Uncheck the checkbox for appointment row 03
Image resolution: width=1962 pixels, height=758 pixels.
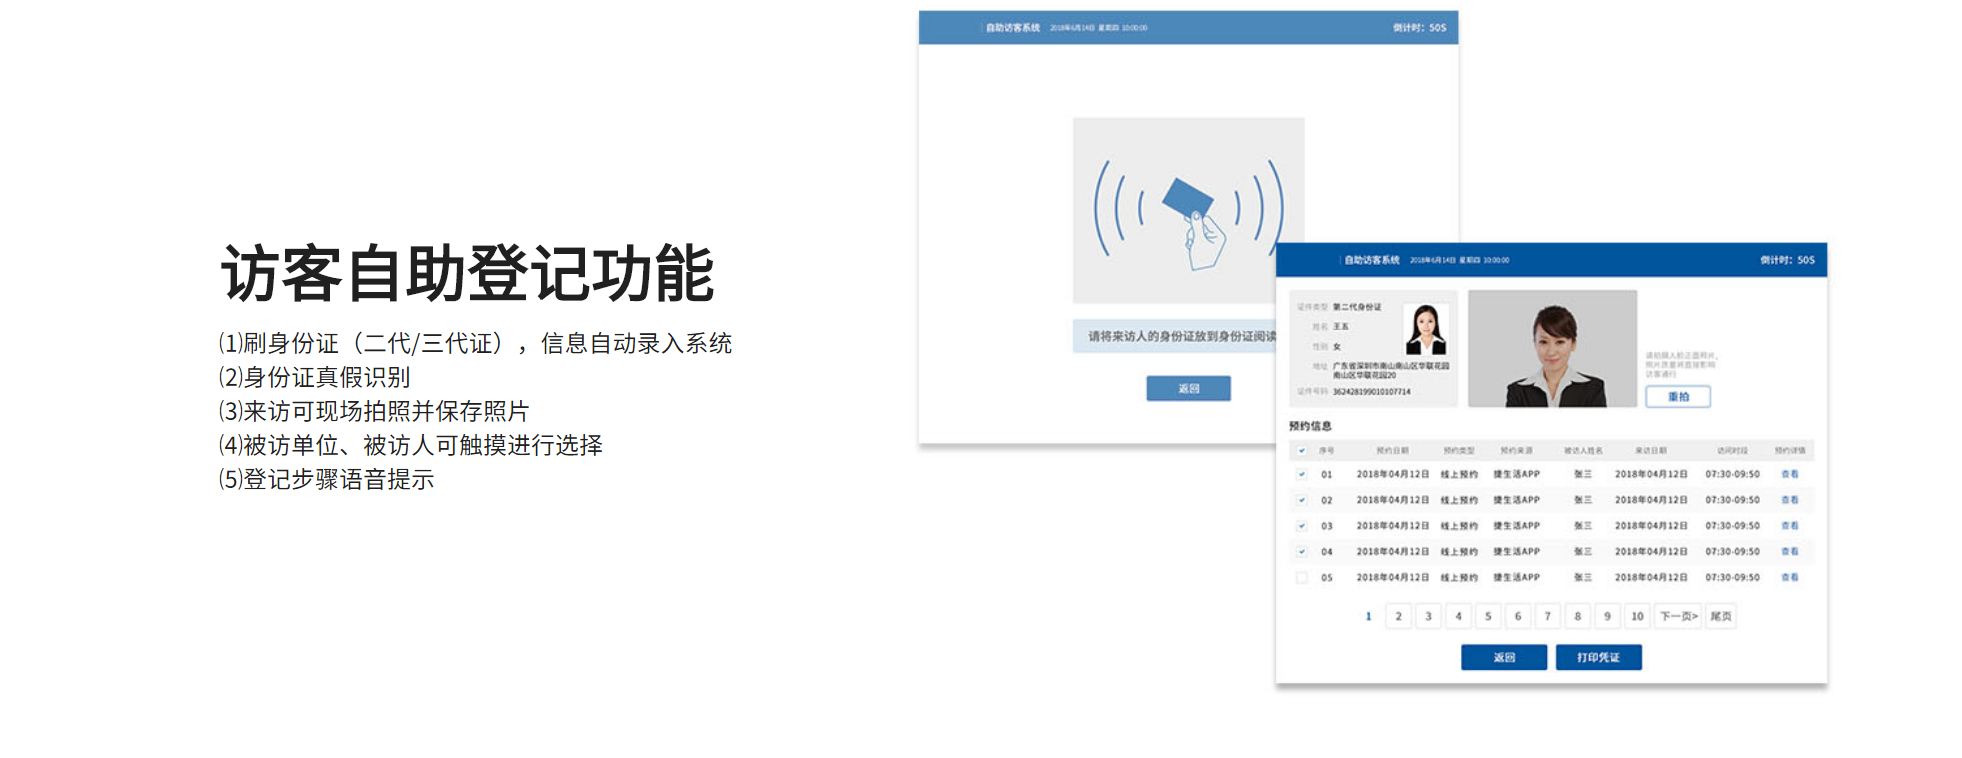pyautogui.click(x=1302, y=526)
